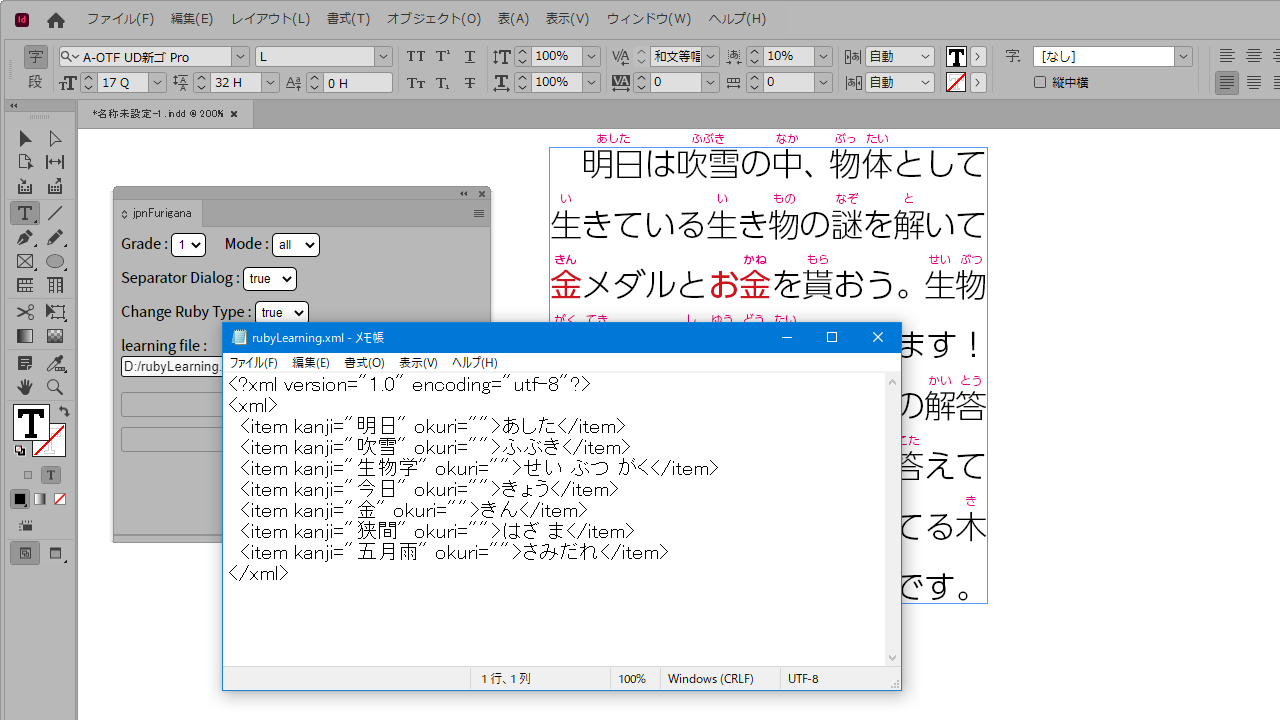Enable the 縦中横 checkbox
Screen dimensions: 1280x720
(x=1040, y=83)
